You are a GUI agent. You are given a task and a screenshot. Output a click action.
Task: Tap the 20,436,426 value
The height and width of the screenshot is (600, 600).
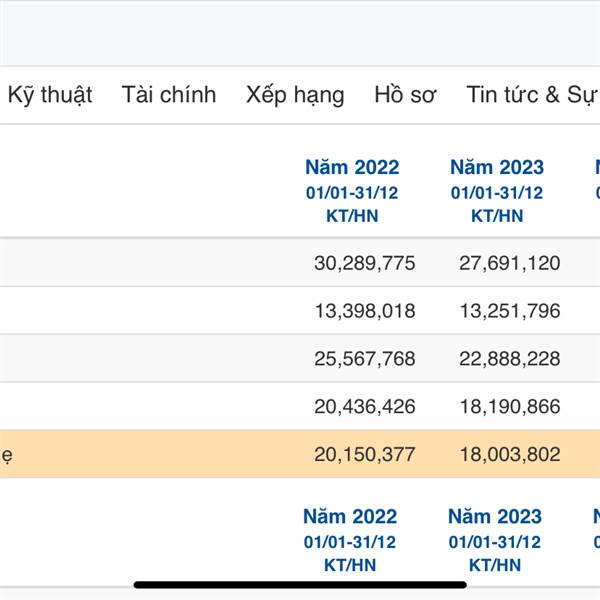tap(364, 407)
